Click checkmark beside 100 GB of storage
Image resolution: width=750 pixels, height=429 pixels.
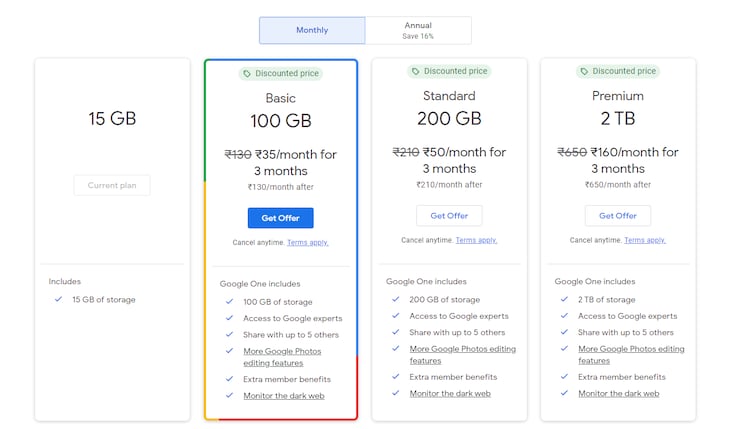click(230, 302)
